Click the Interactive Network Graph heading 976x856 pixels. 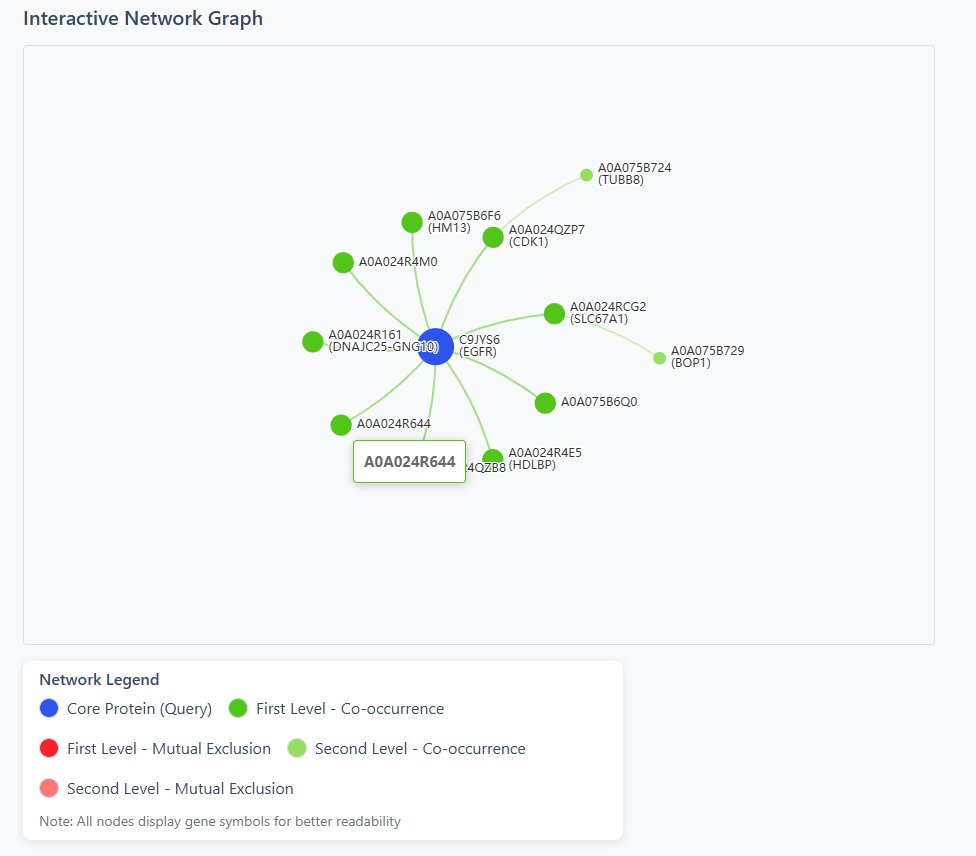point(143,18)
